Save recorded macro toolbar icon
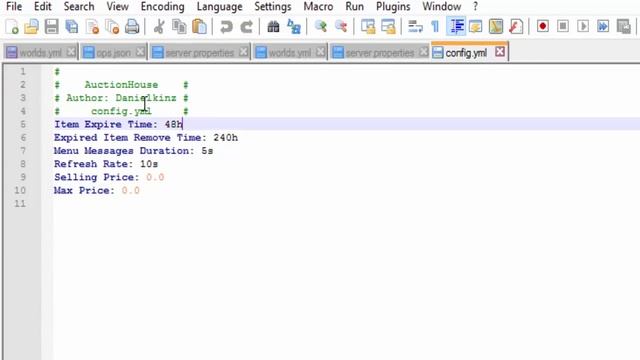640x360 pixels. tap(623, 27)
